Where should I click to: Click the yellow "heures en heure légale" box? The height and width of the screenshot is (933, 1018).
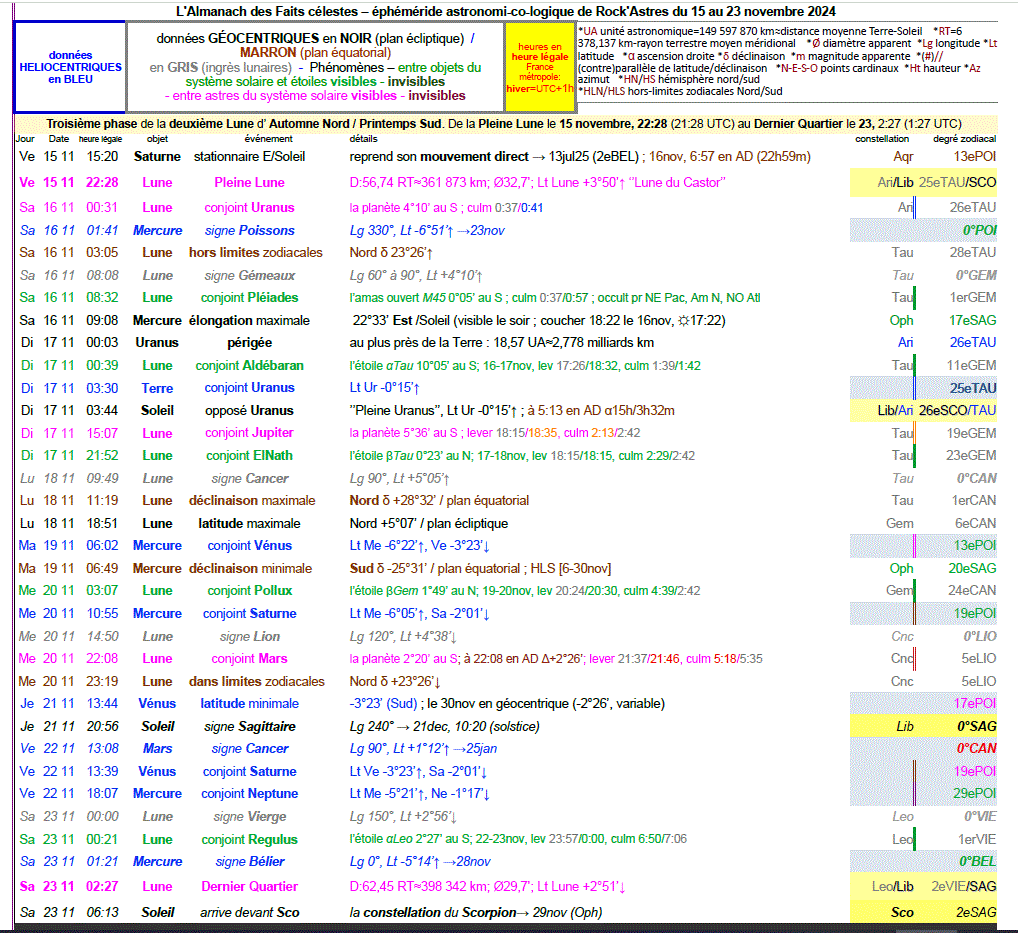(x=540, y=67)
